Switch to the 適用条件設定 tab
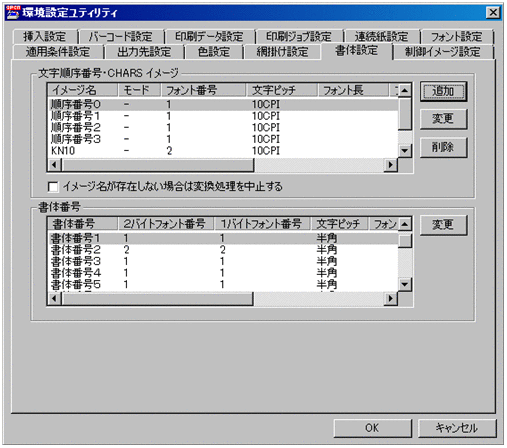Image resolution: width=507 pixels, height=448 pixels. click(58, 52)
